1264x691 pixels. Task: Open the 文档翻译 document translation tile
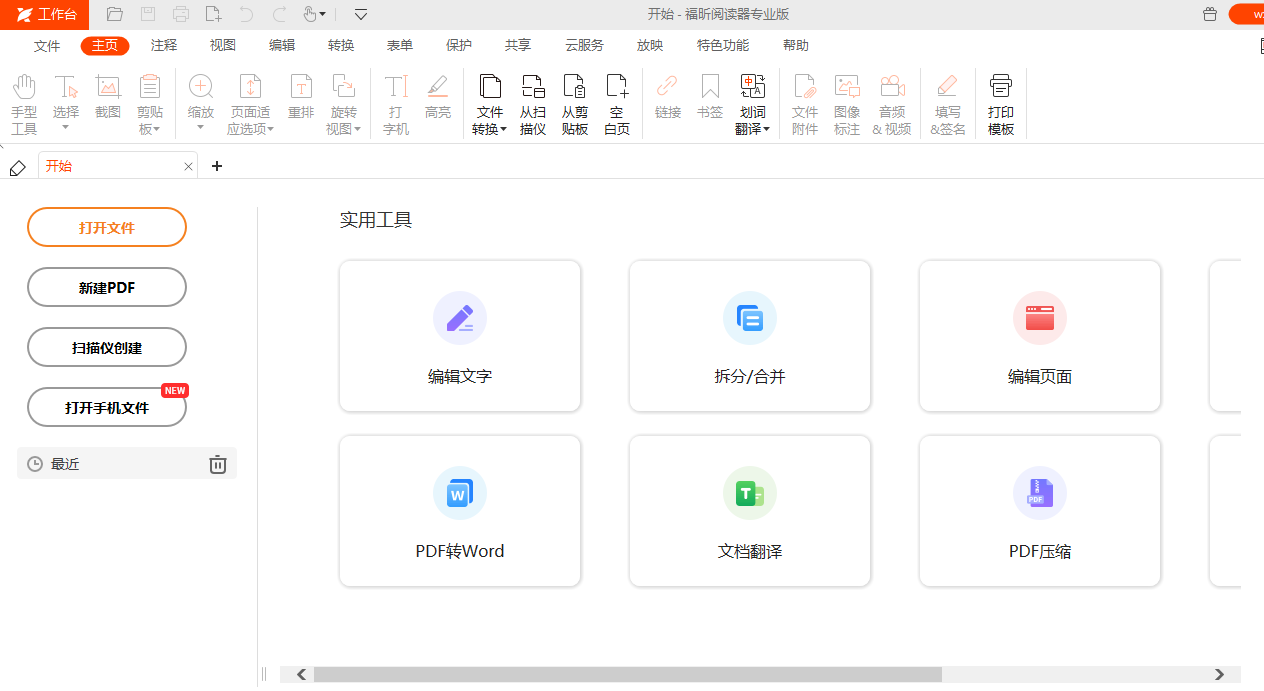[750, 510]
